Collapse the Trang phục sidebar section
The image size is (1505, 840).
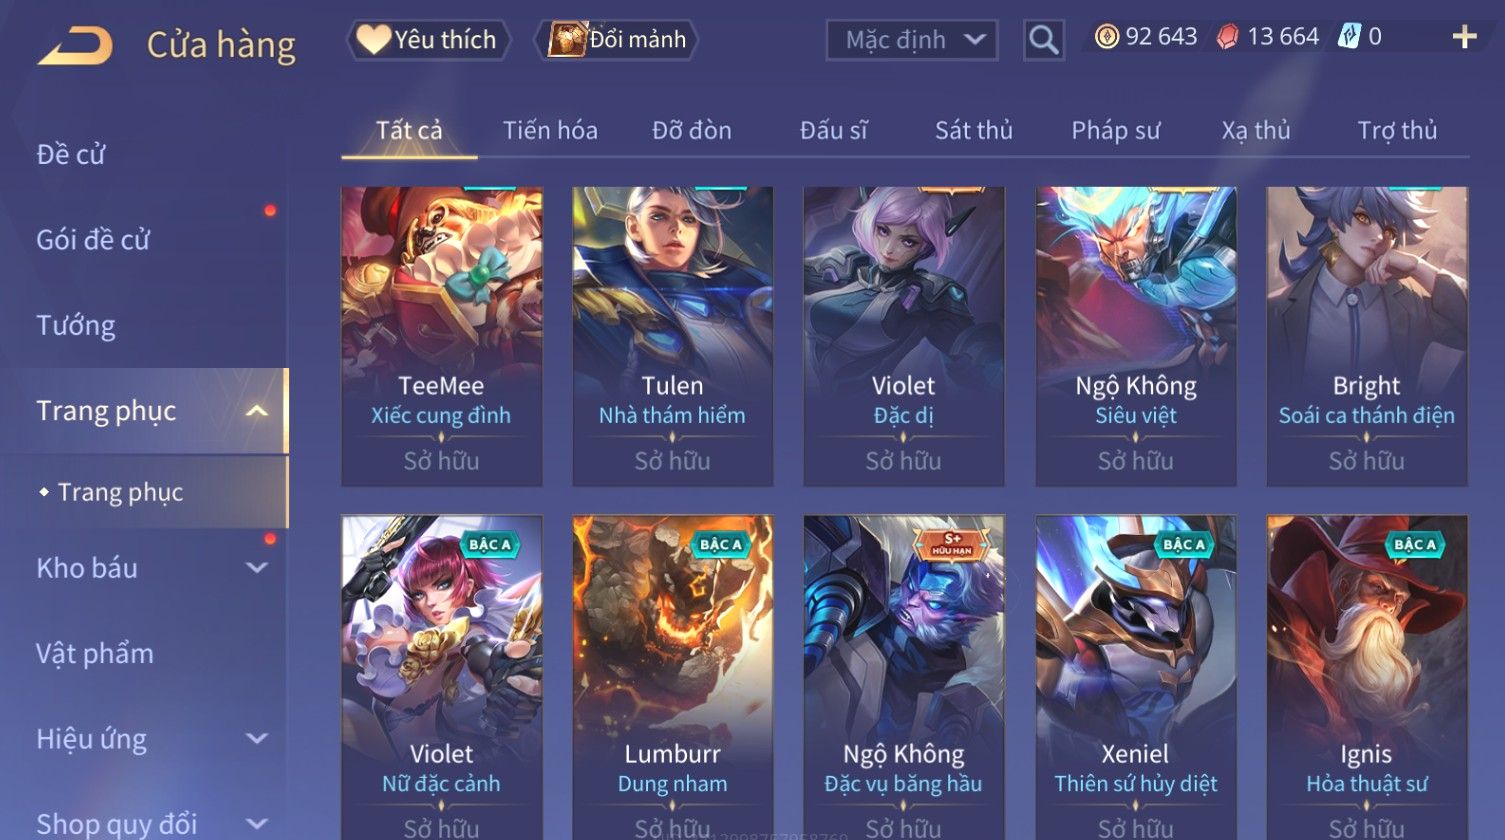tap(257, 411)
